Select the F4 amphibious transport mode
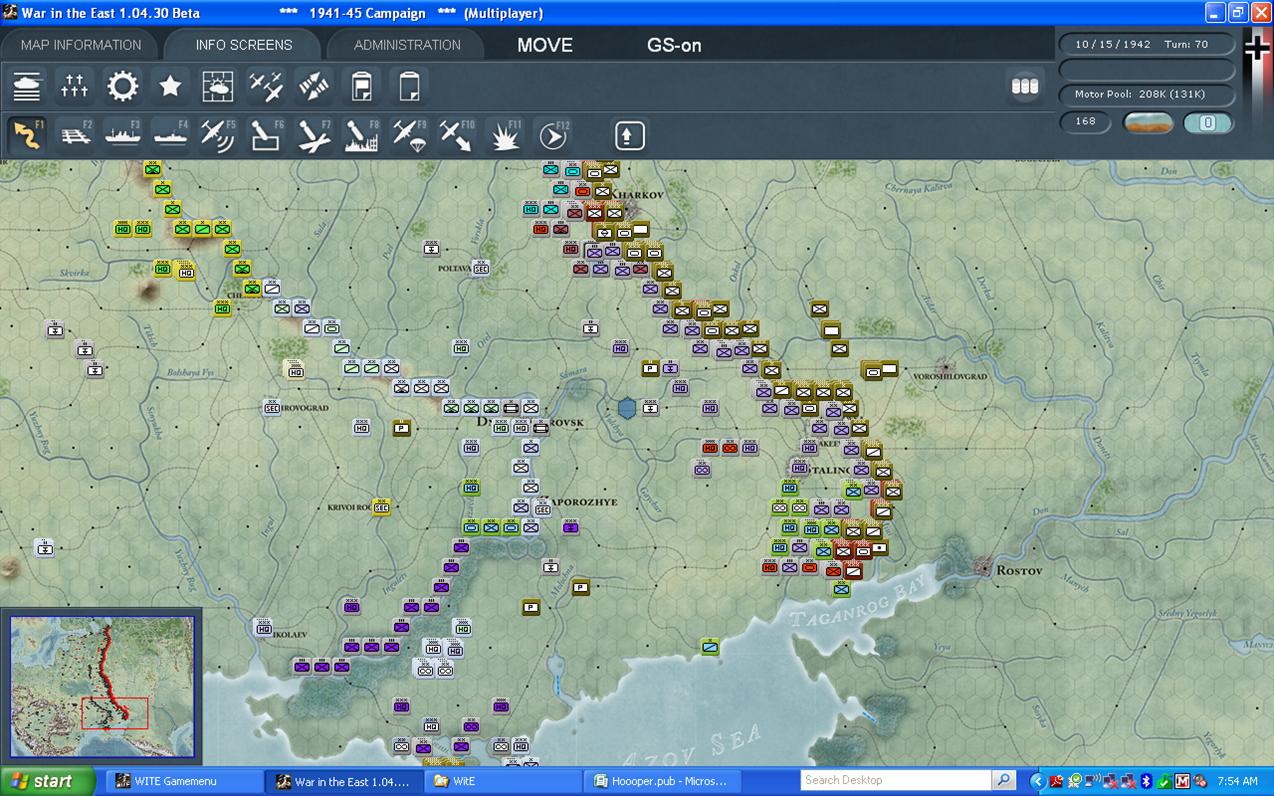This screenshot has height=796, width=1274. [x=170, y=136]
